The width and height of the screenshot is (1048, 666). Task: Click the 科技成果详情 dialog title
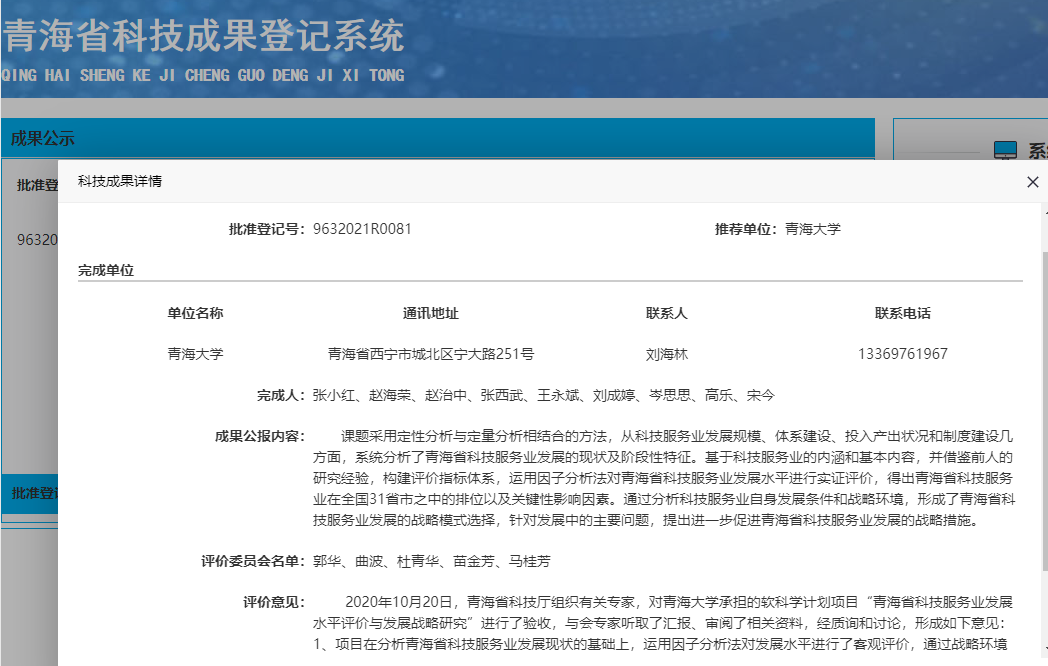coord(120,181)
